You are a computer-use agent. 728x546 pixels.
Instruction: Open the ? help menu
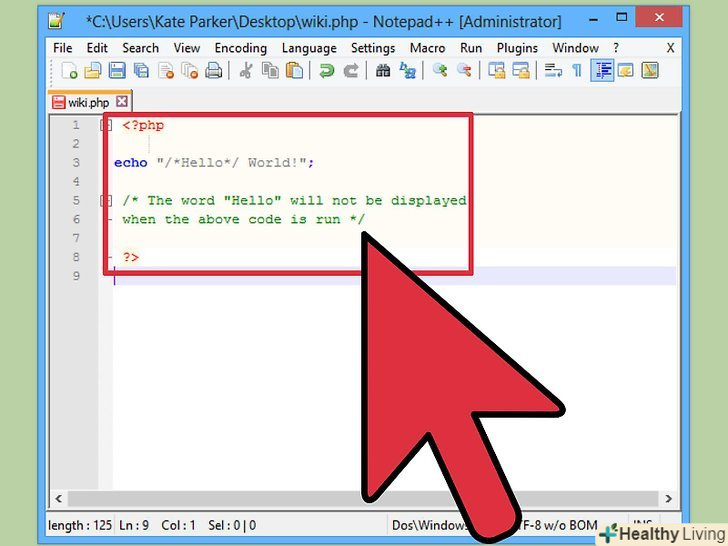point(616,48)
